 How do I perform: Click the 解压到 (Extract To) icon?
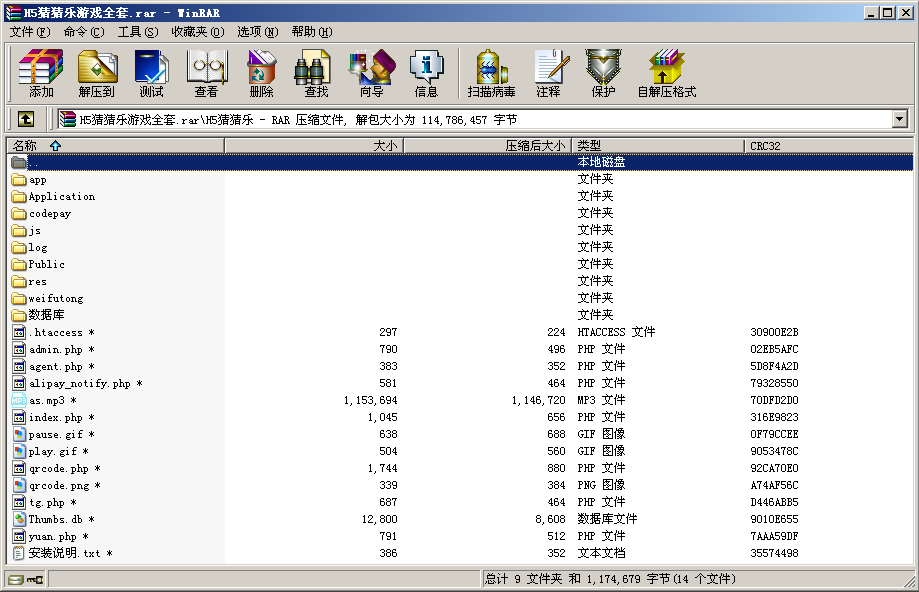[x=97, y=74]
